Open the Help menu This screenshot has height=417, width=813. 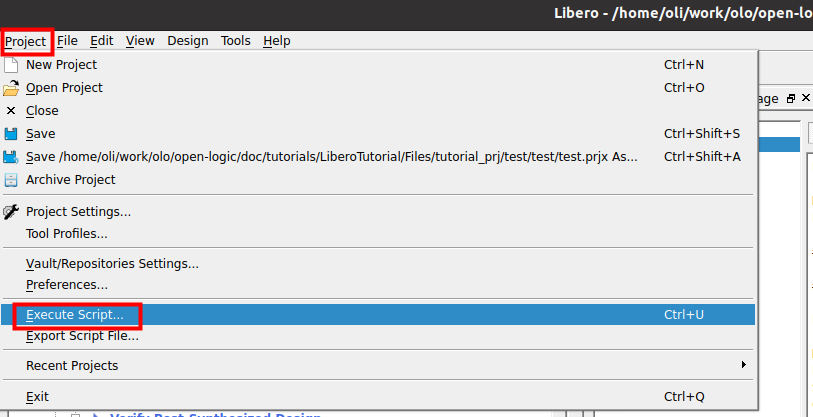click(276, 41)
